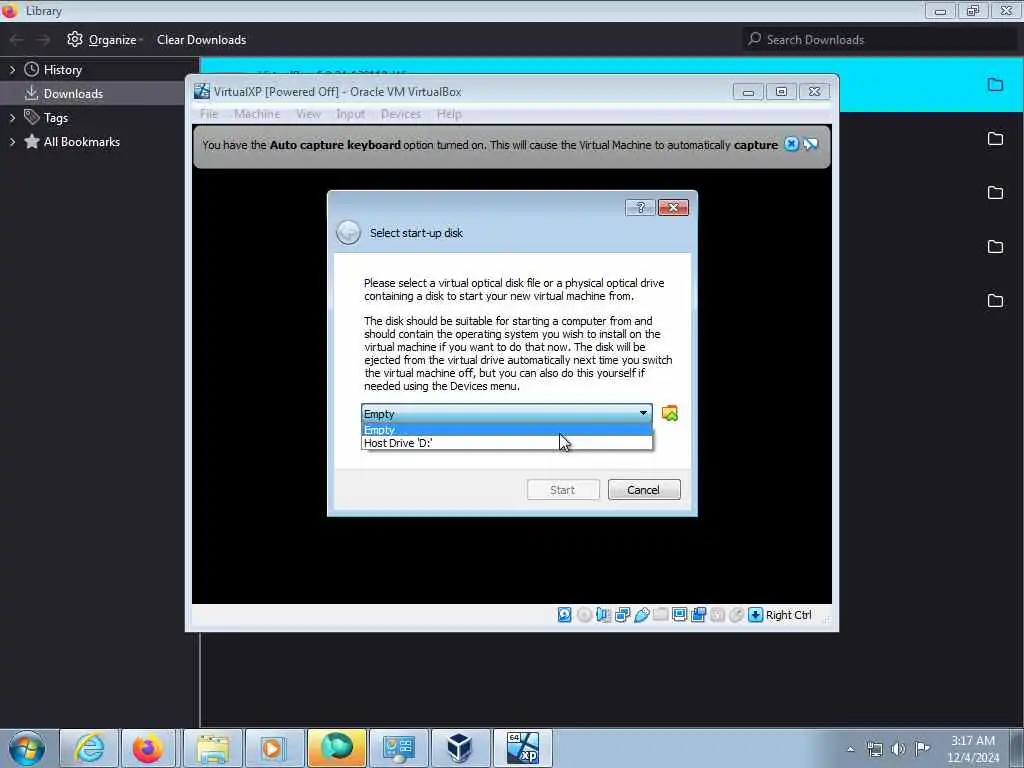Open containing folder for fifth download

[x=995, y=300]
